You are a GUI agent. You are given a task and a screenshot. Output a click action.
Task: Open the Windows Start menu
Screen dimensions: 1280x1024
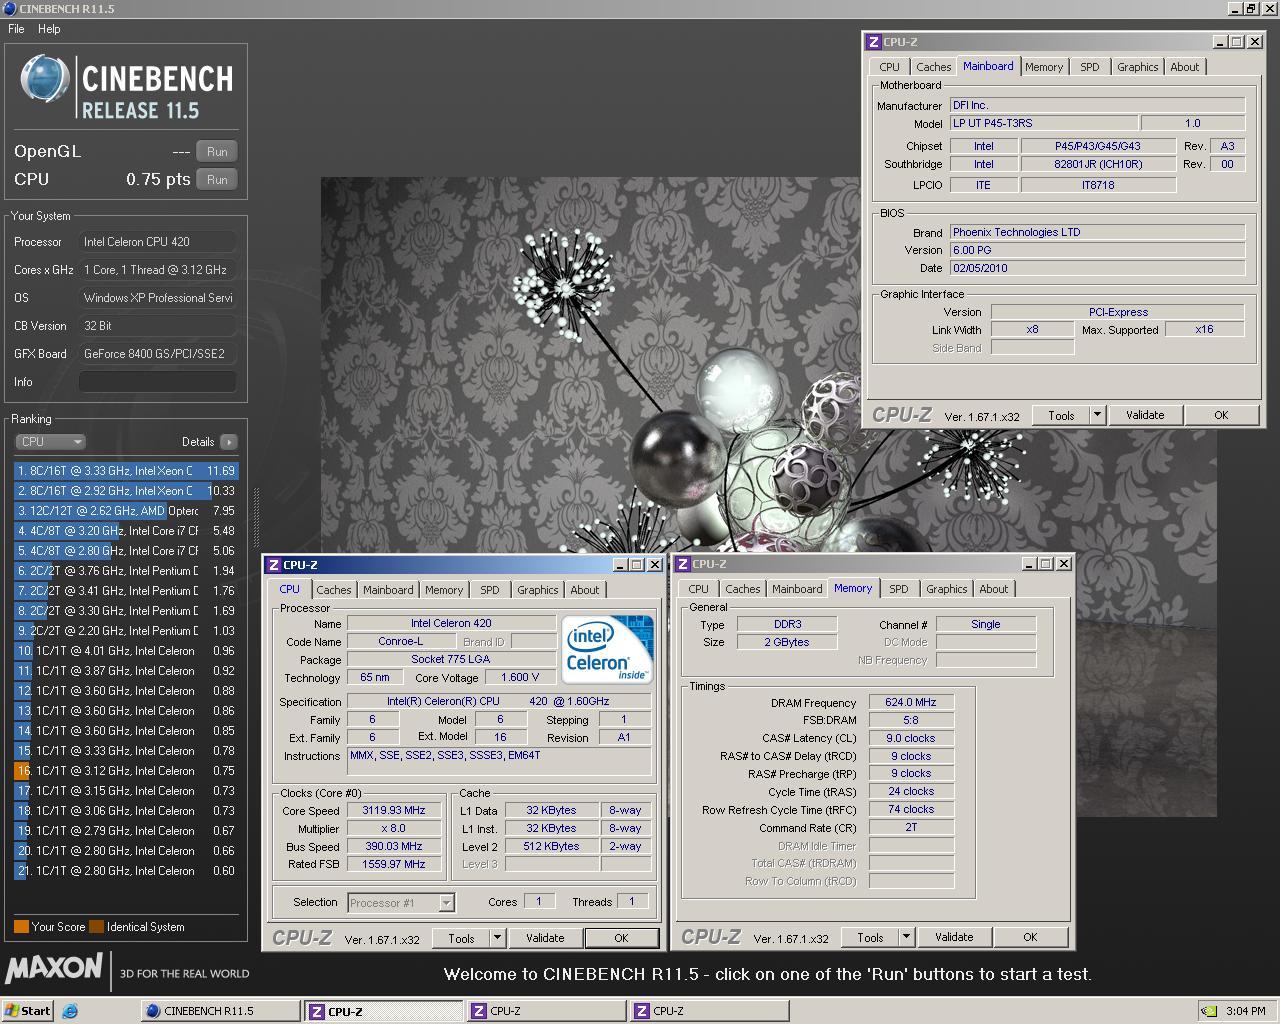point(27,1011)
